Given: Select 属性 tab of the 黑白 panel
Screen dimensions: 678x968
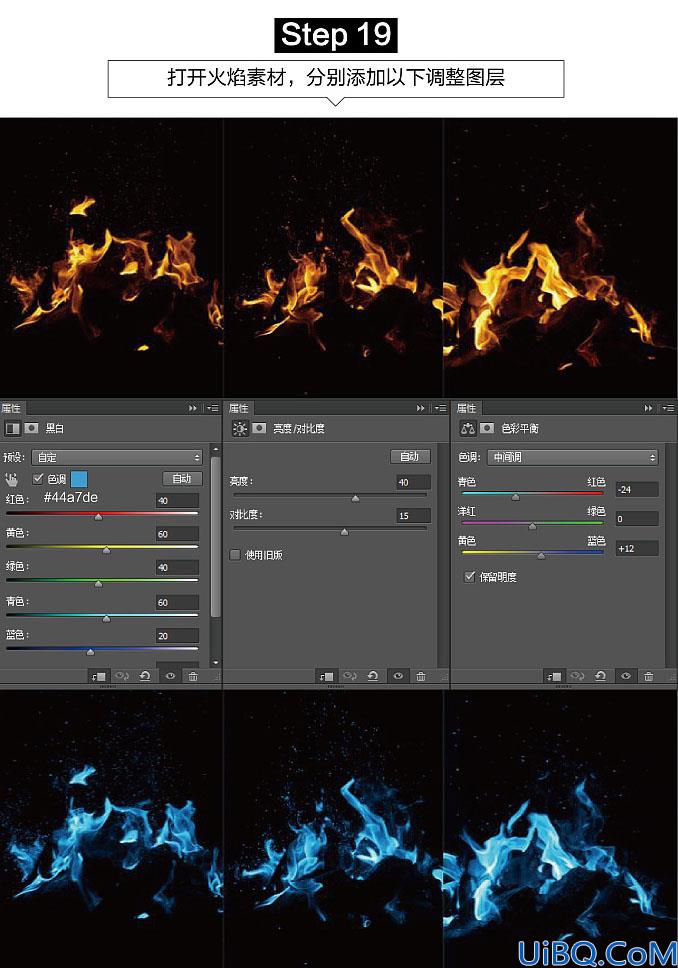Looking at the screenshot, I should pyautogui.click(x=11, y=408).
